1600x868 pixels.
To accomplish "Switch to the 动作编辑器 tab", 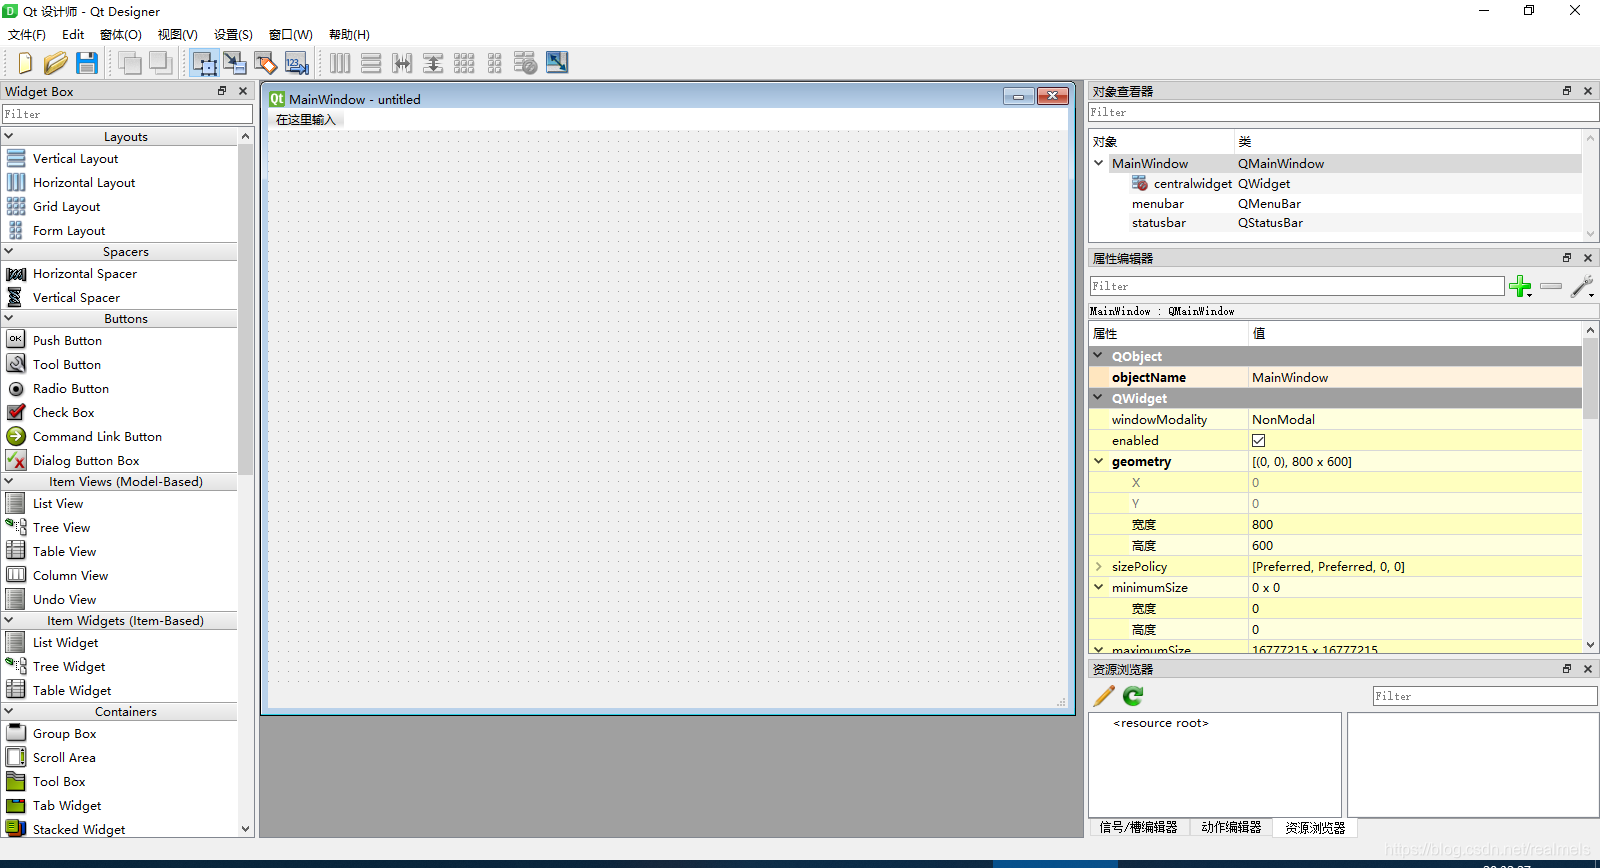I will 1231,827.
